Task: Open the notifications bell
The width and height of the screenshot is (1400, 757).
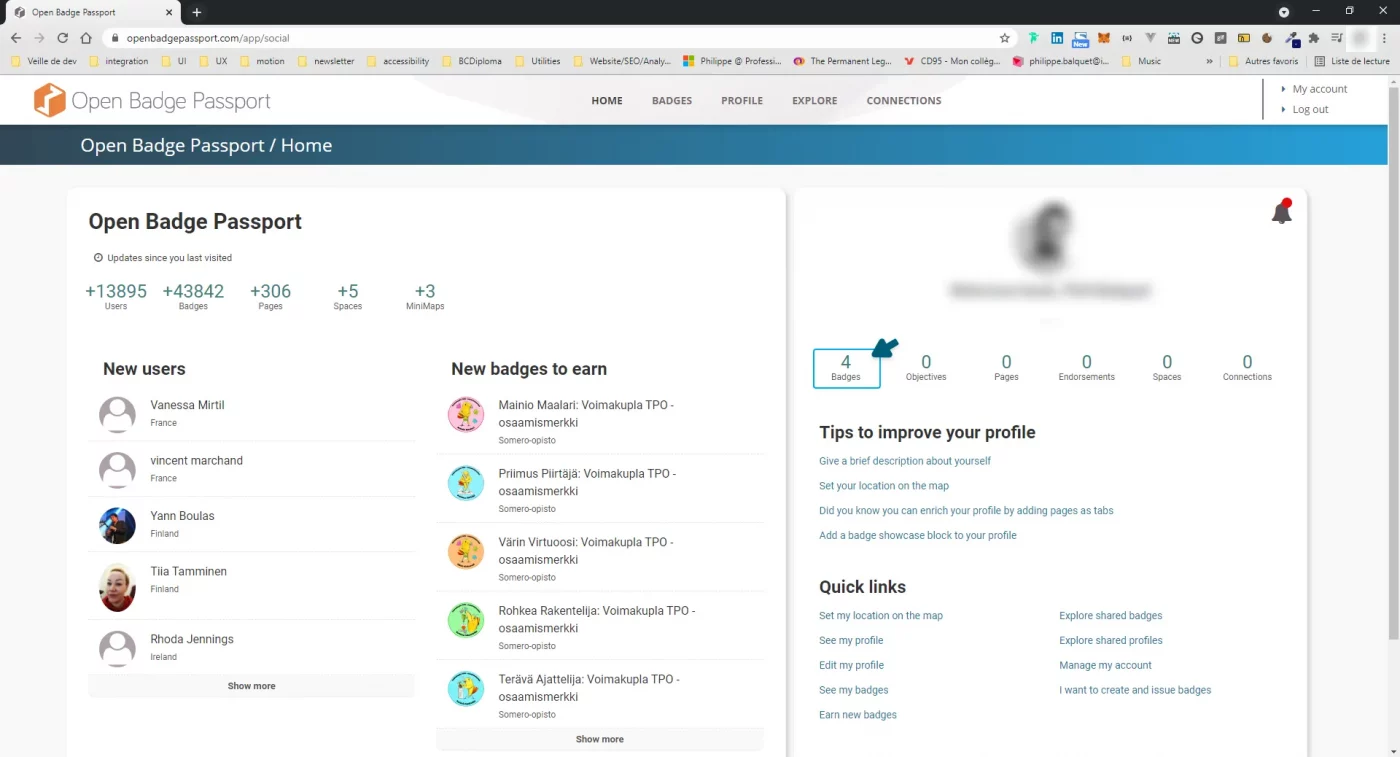Action: [x=1281, y=212]
